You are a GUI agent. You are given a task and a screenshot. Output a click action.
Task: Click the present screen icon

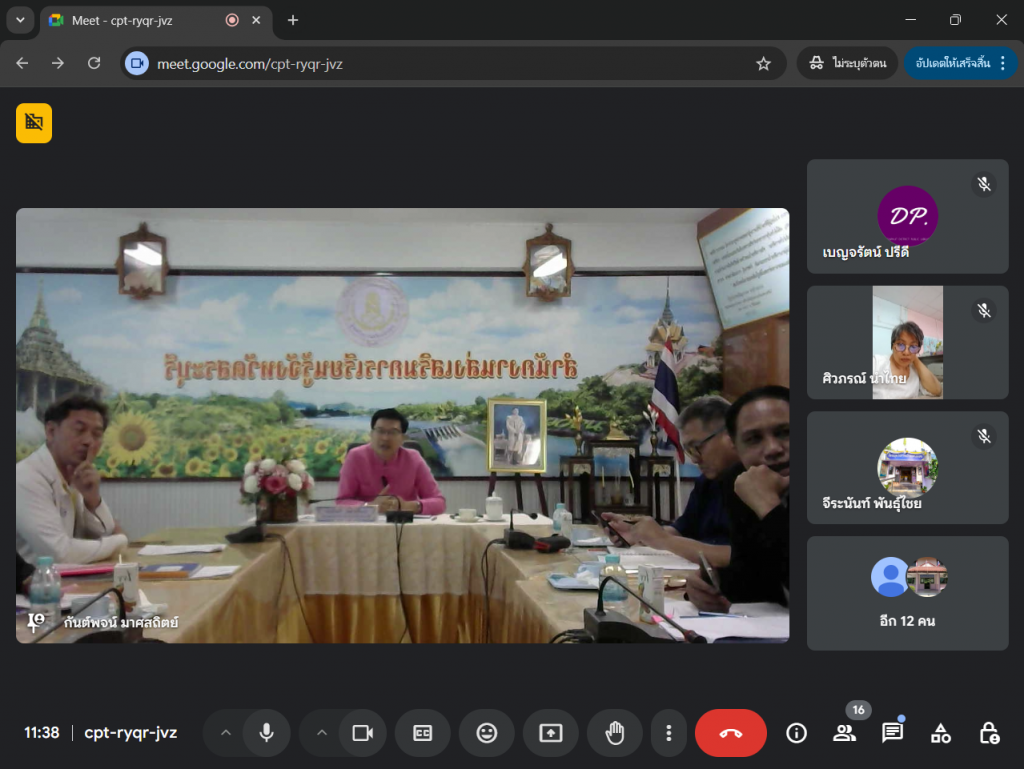click(551, 733)
